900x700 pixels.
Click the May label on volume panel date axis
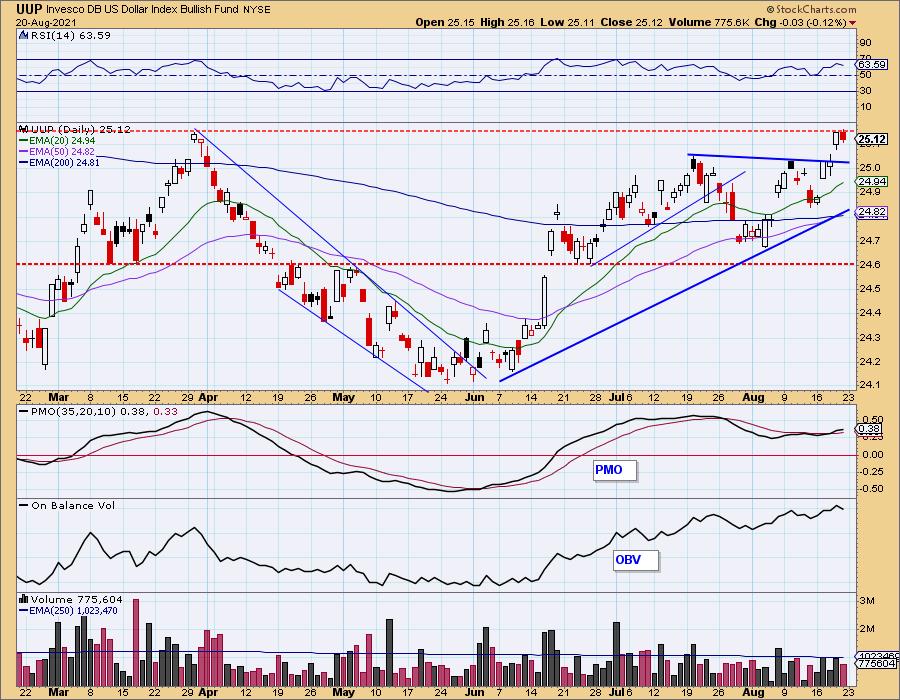tap(343, 692)
